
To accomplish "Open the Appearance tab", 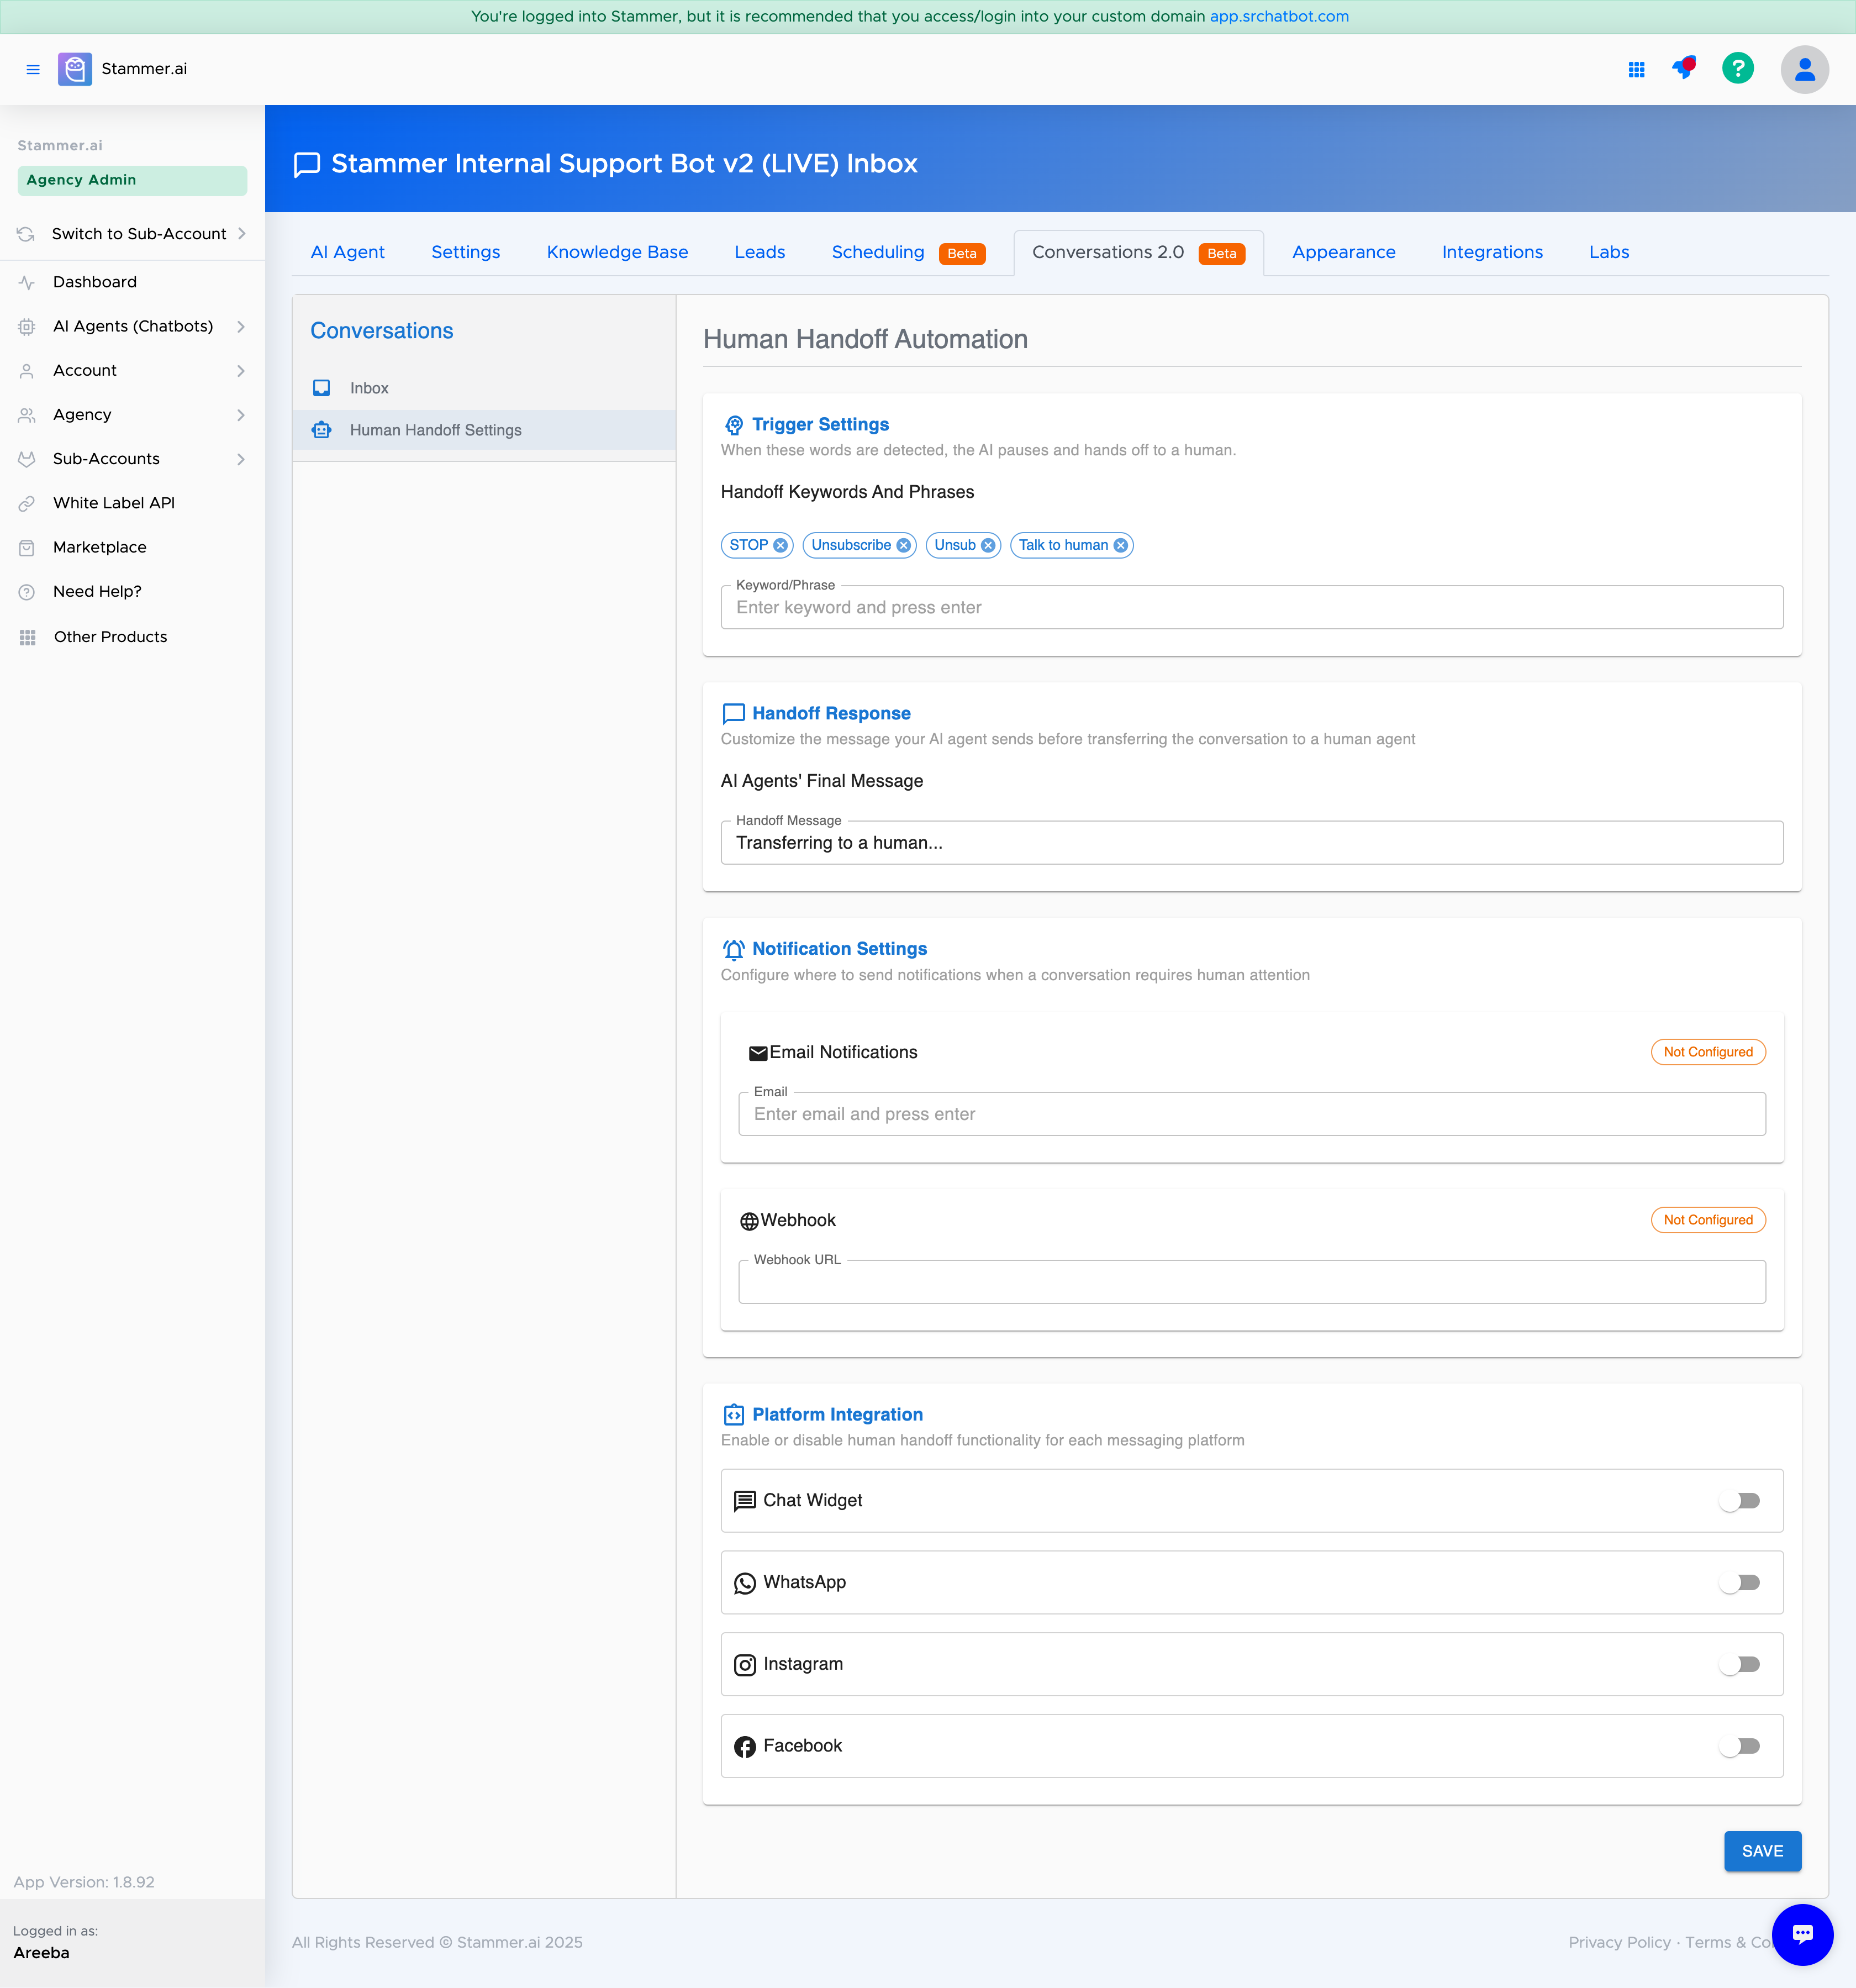I will tap(1343, 252).
